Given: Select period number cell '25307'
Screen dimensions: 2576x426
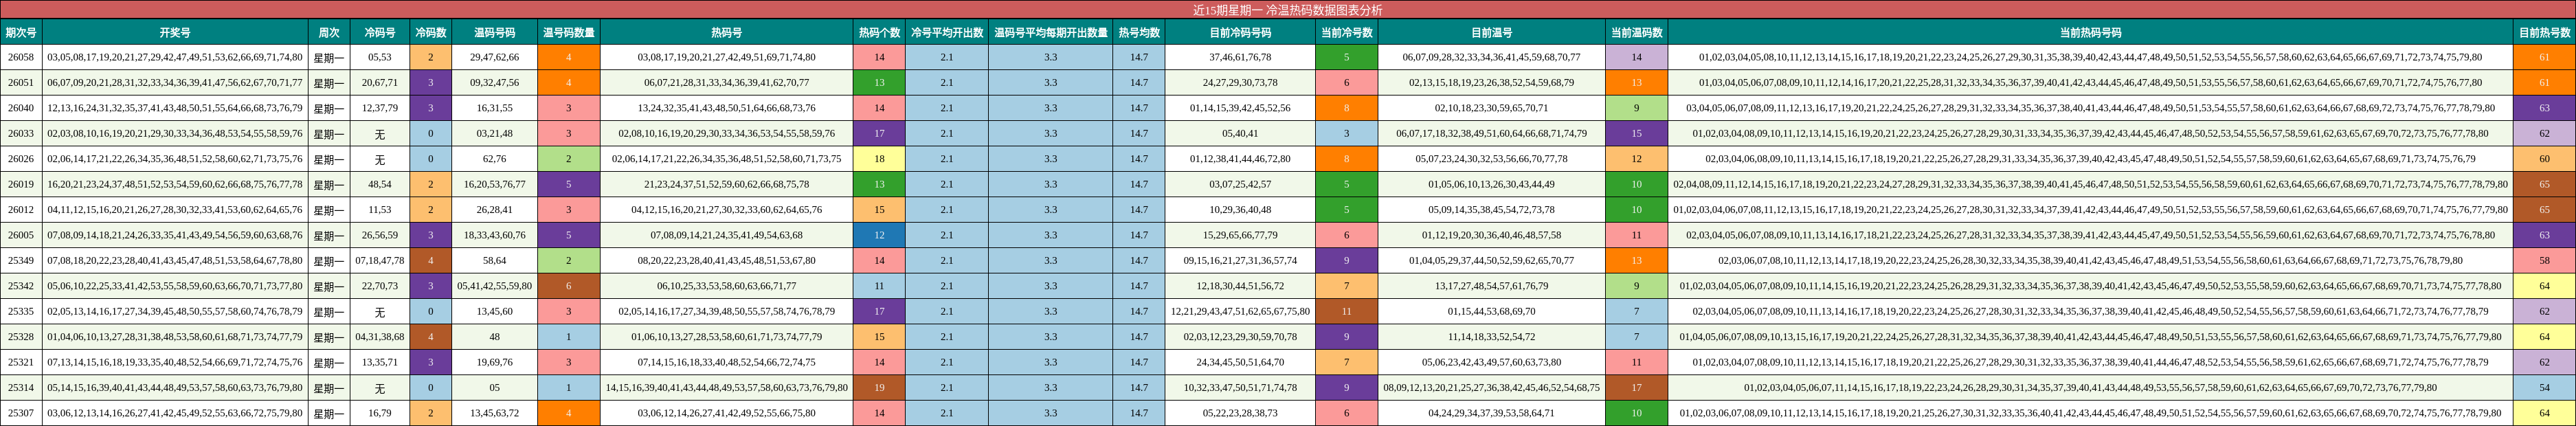Looking at the screenshot, I should [21, 413].
